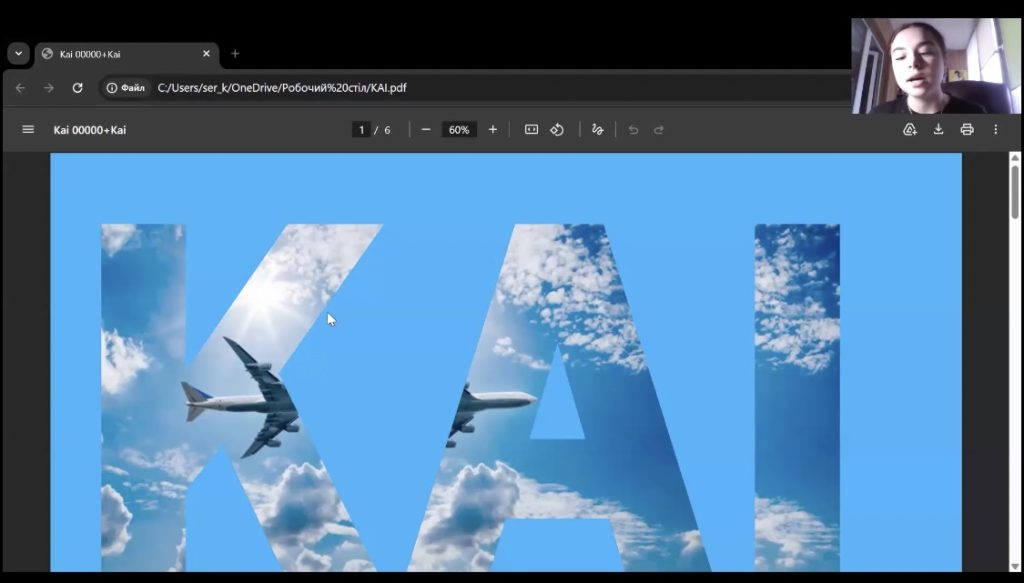Click the redo arrow in PDF toolbar
This screenshot has height=583, width=1024.
(659, 130)
